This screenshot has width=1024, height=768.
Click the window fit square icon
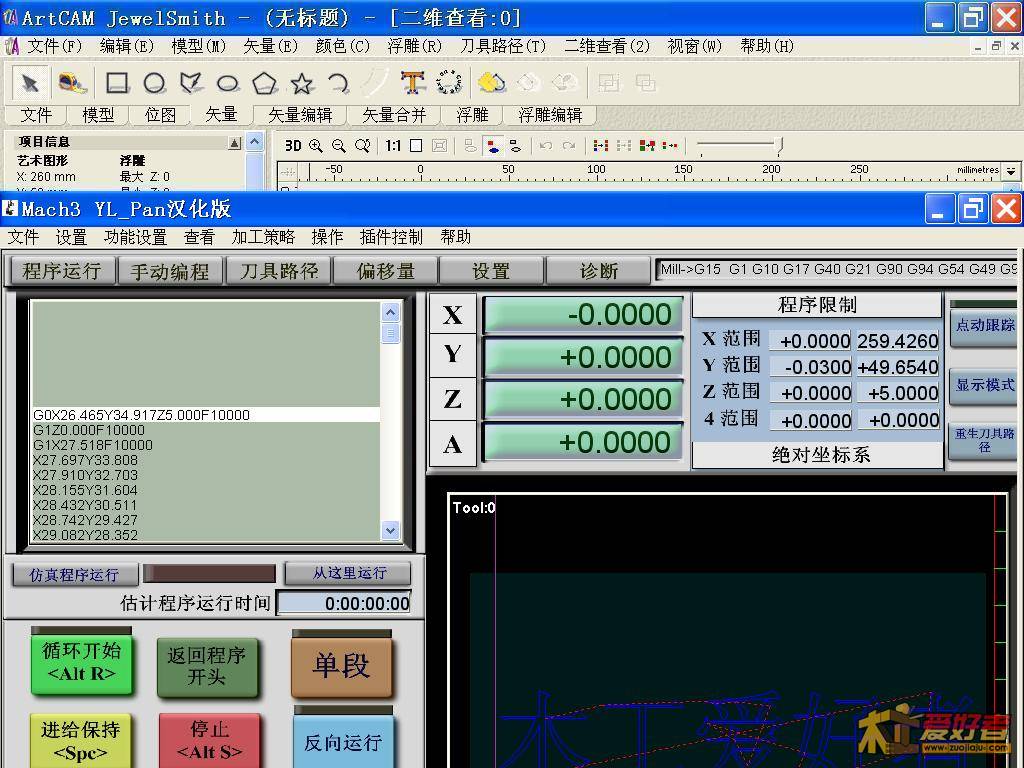tap(416, 146)
